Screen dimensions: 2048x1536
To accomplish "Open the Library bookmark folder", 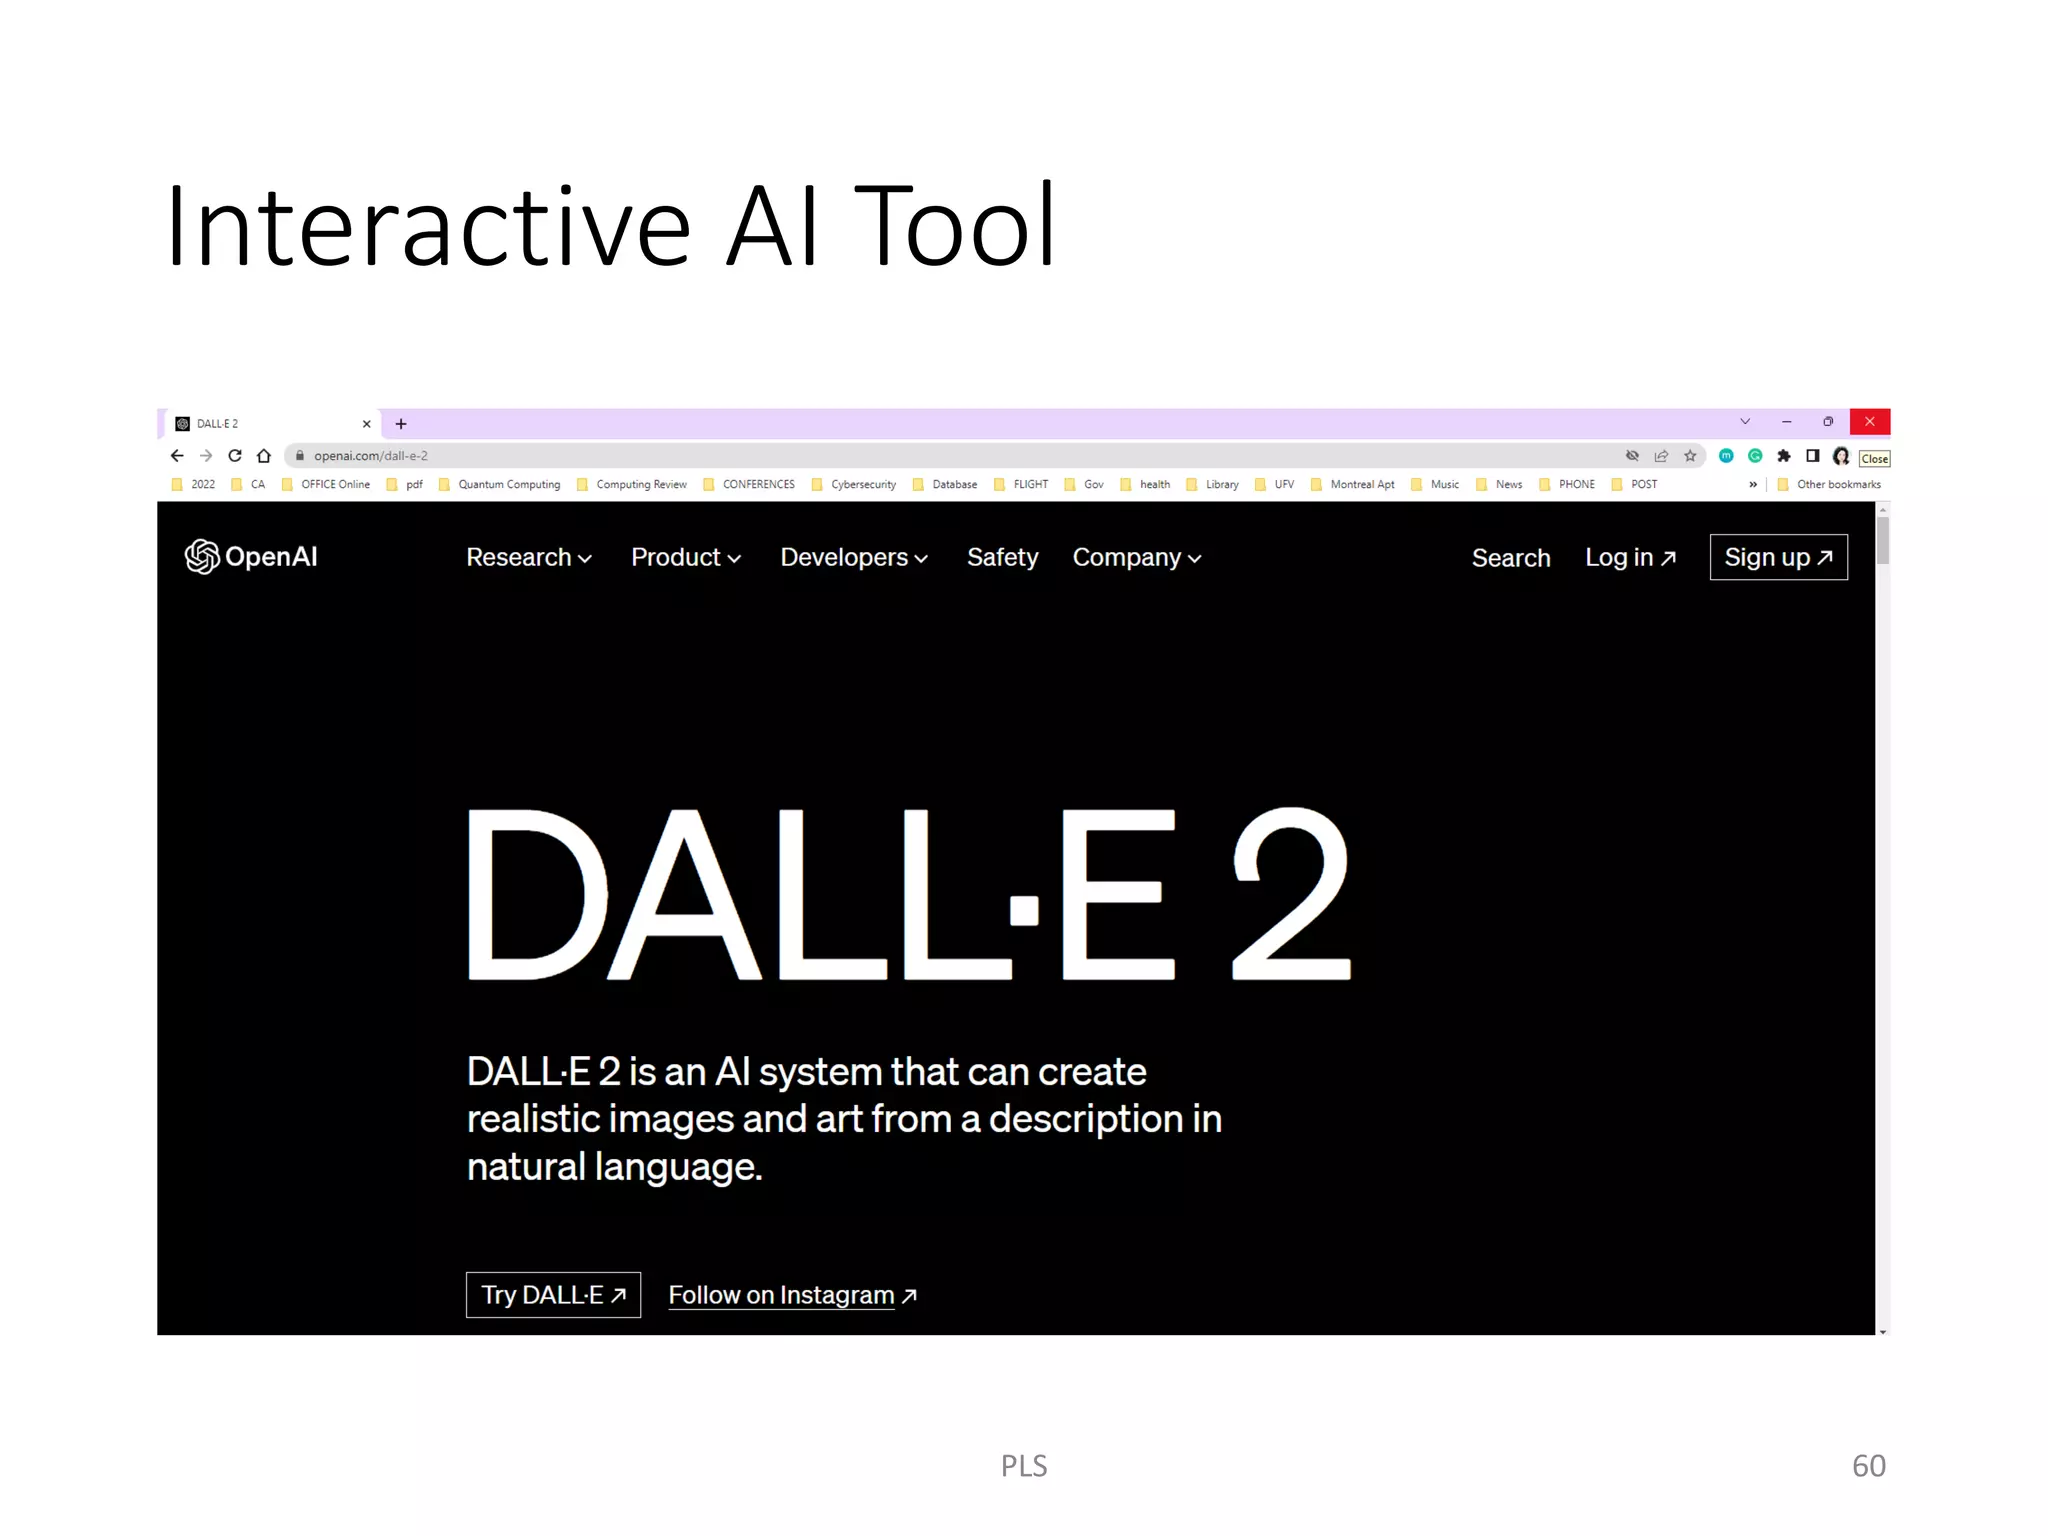I will (x=1212, y=485).
